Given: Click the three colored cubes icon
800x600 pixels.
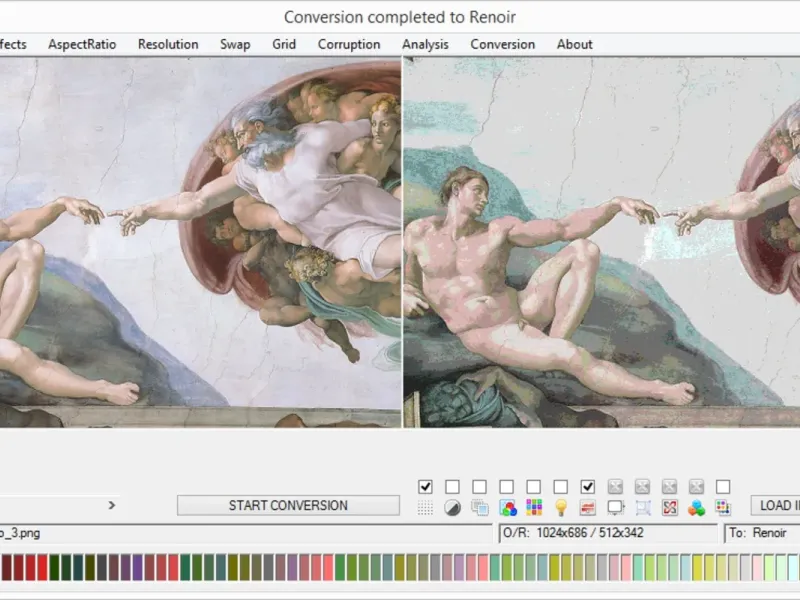Looking at the screenshot, I should 696,508.
